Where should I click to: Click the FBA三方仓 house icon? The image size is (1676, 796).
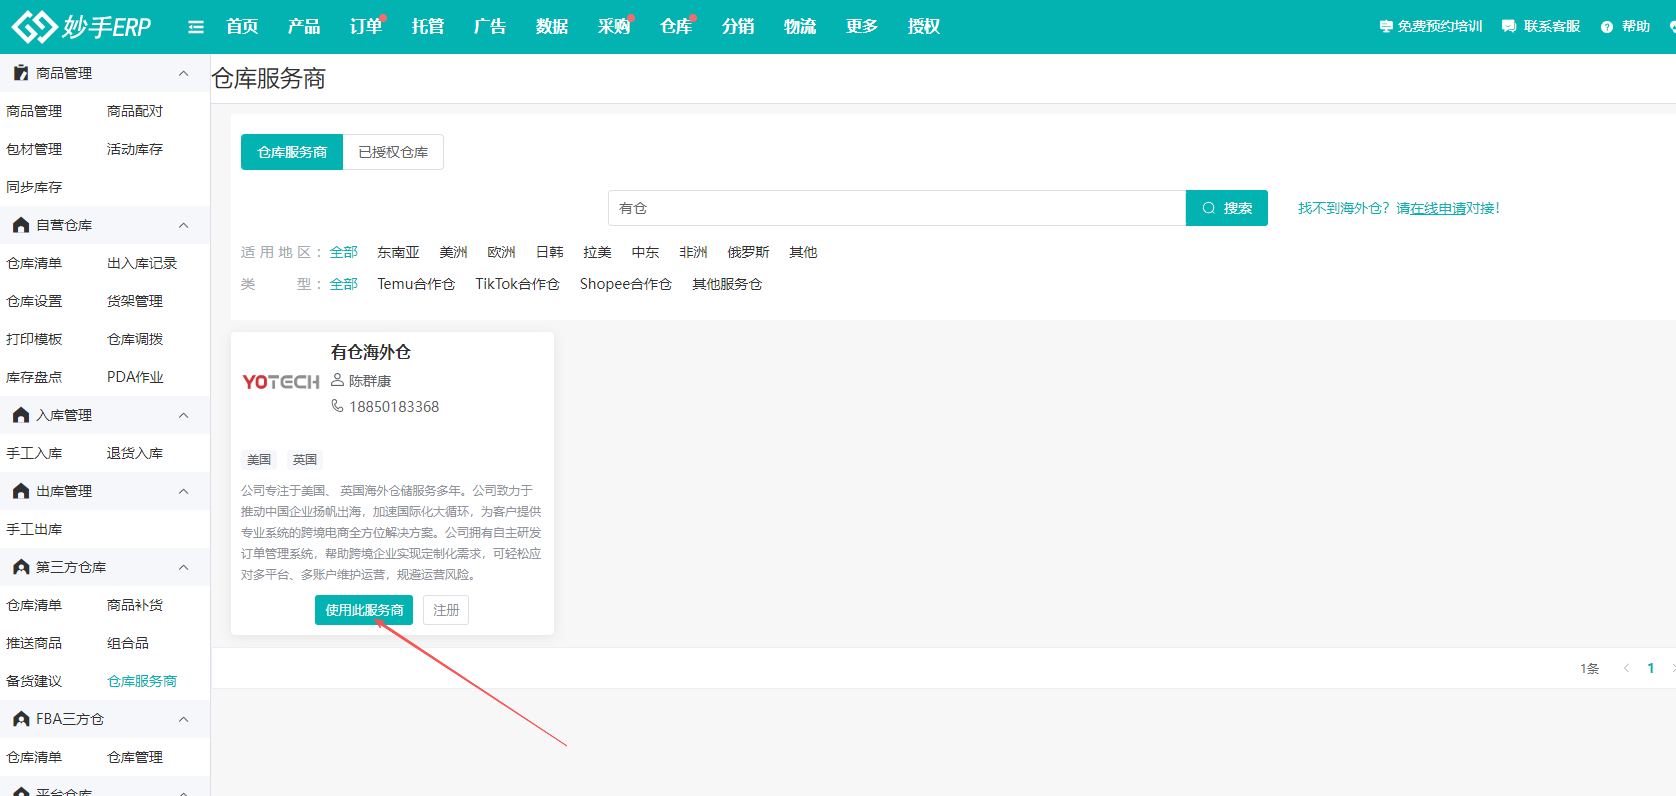21,719
